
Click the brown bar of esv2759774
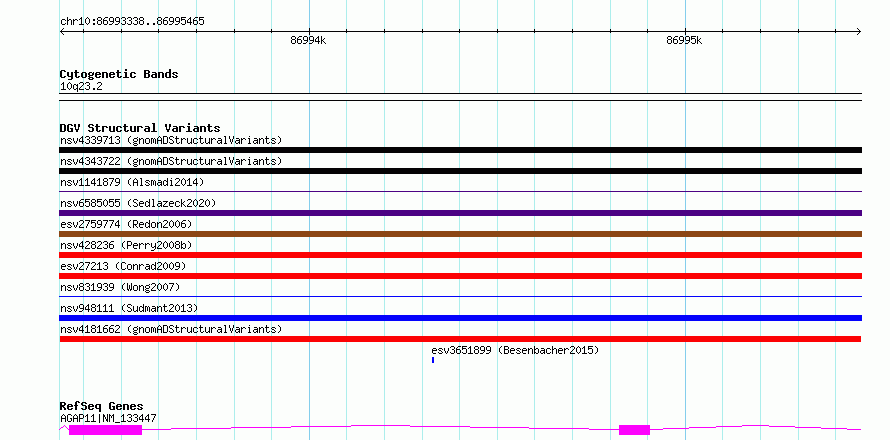[460, 234]
